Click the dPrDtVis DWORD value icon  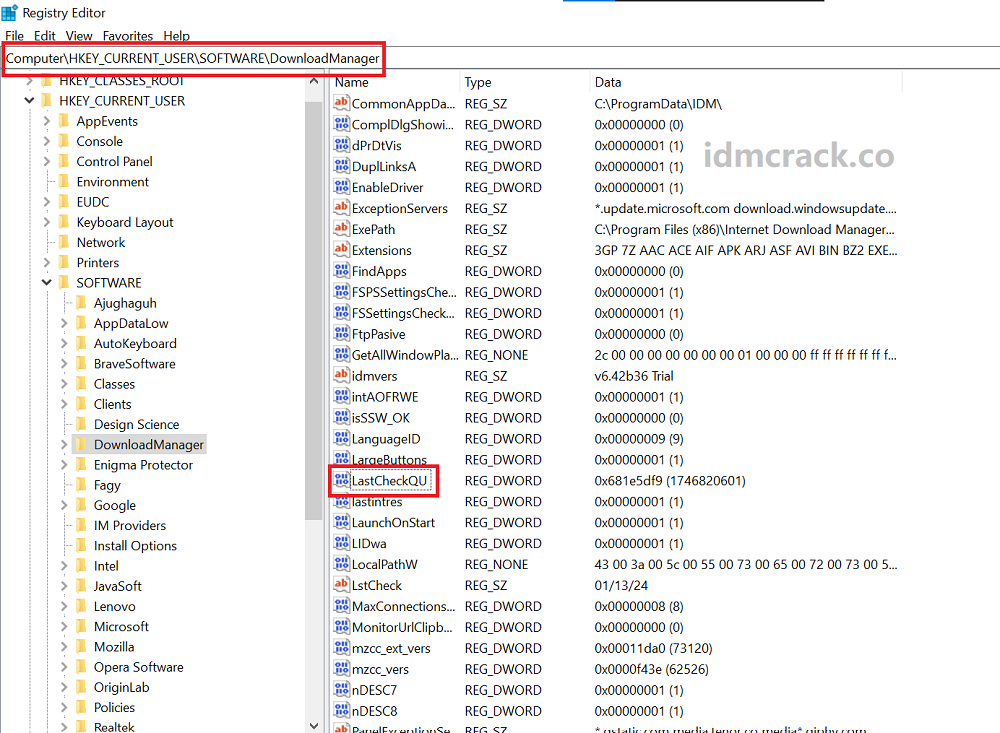tap(341, 144)
